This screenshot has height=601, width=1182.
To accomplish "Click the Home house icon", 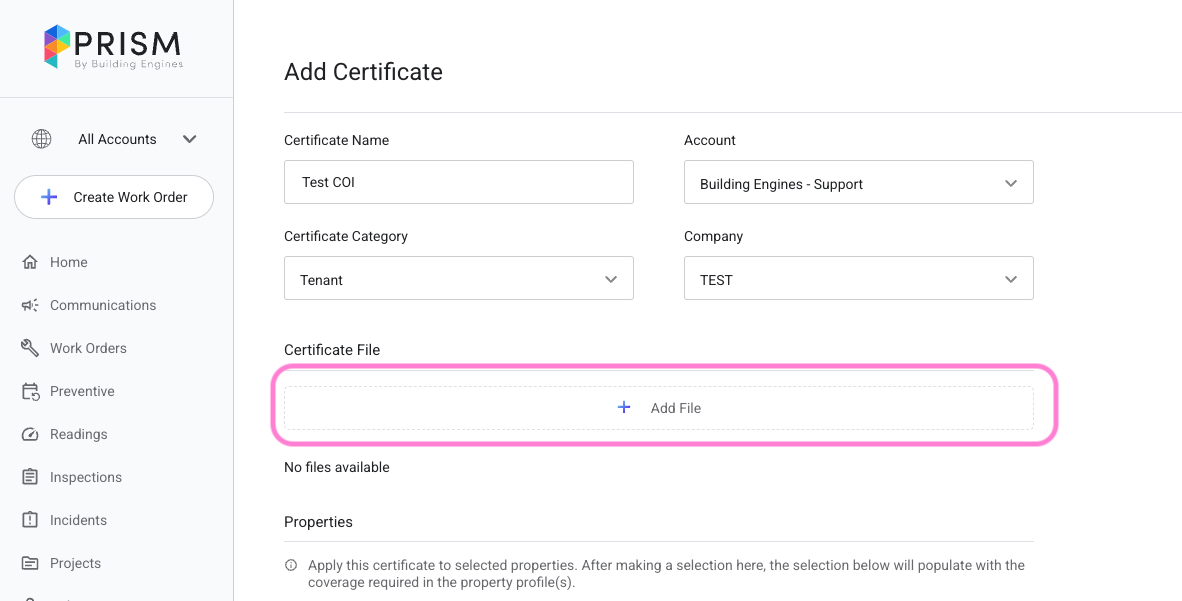I will point(30,262).
